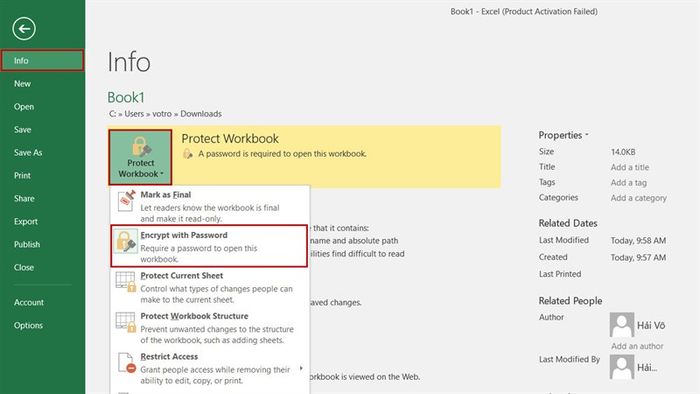Image resolution: width=700 pixels, height=394 pixels.
Task: Click the Mark as Final document icon
Action: coord(126,200)
